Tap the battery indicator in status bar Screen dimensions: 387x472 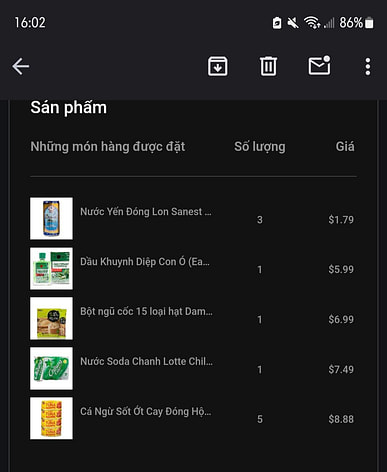(x=369, y=23)
